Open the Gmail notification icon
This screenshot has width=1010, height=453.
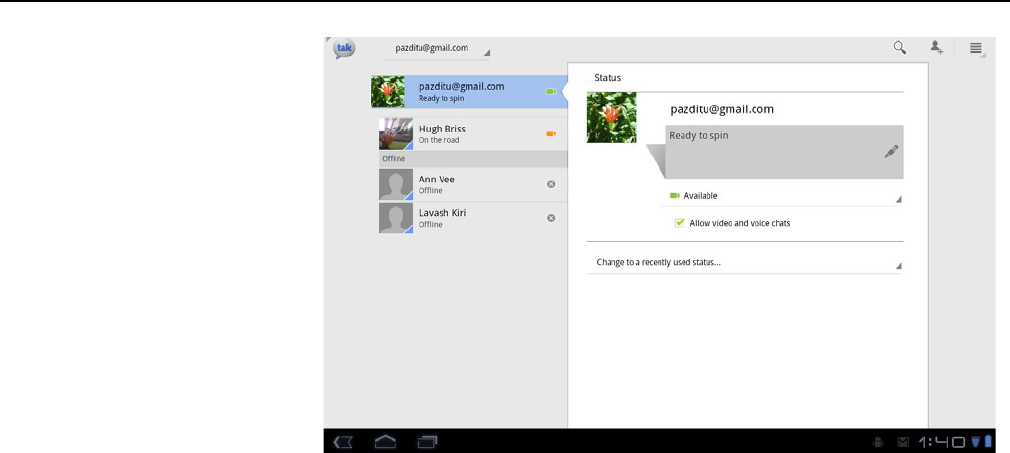tap(903, 442)
